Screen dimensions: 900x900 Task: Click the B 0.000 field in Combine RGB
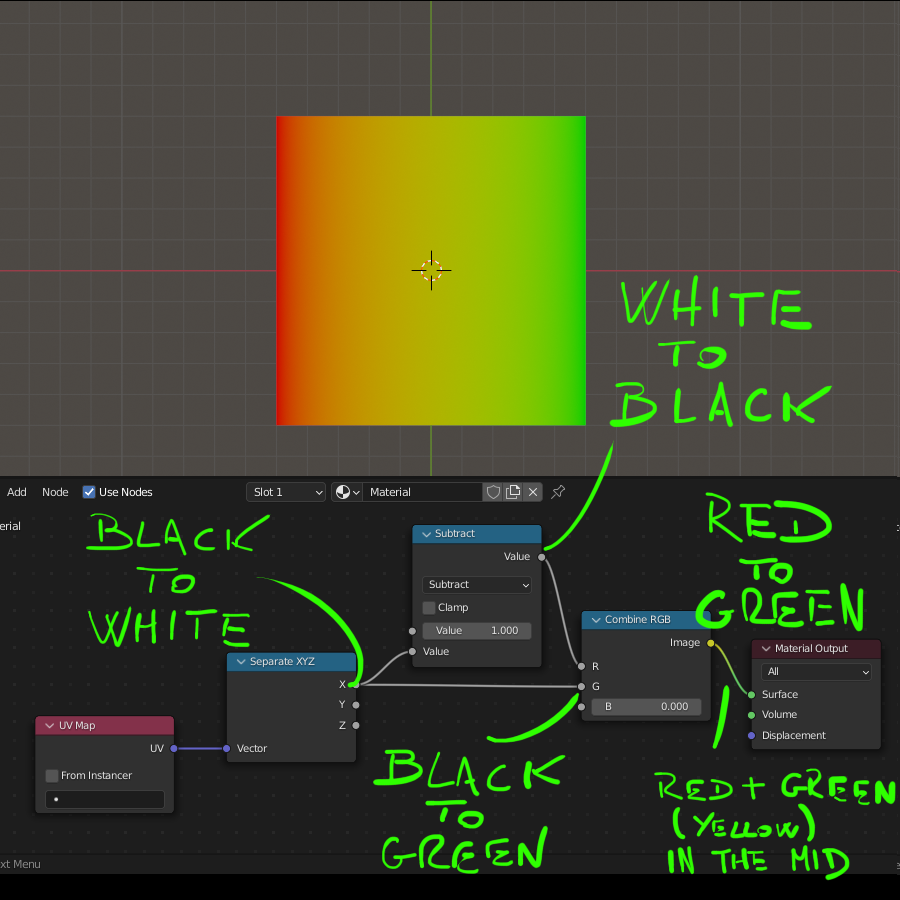point(646,707)
